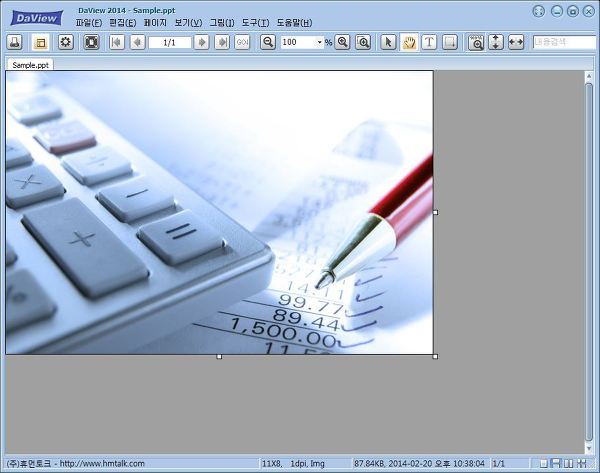
Task: Click the bottom-center resize handle of the image
Action: point(219,357)
